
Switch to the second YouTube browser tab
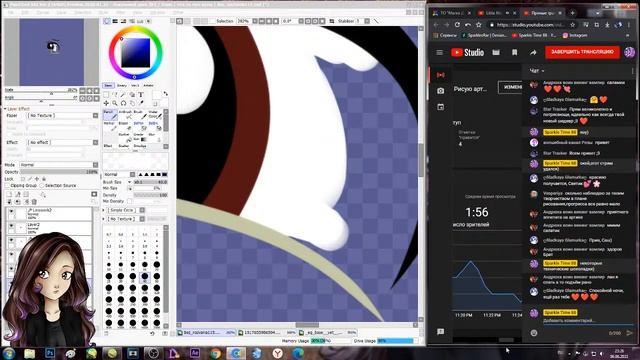pos(497,13)
